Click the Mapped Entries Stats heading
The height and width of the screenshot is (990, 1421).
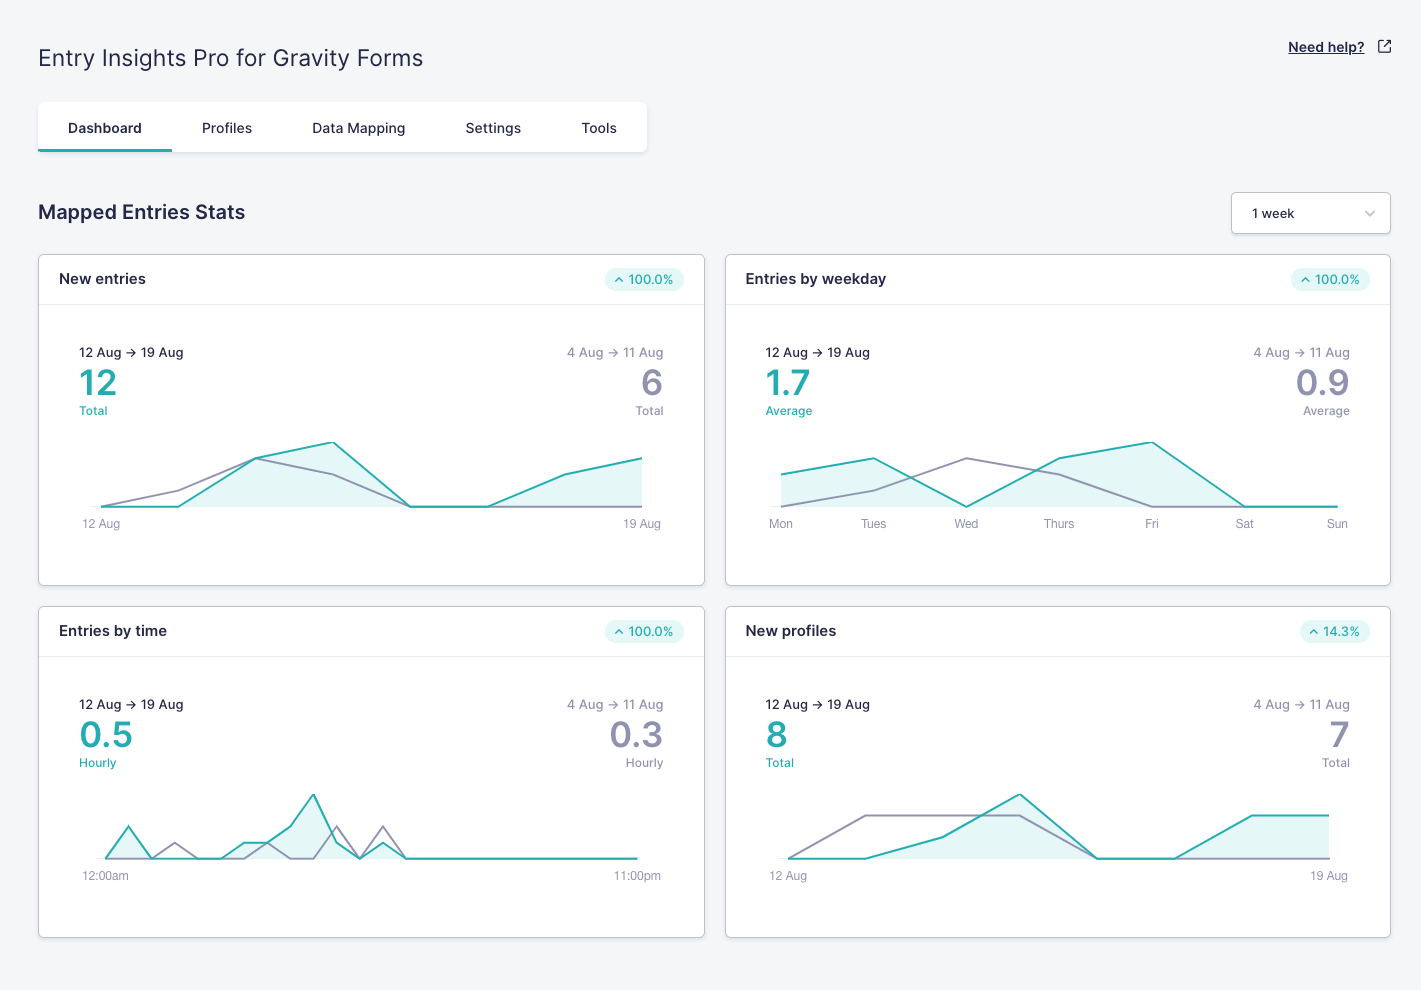142,212
